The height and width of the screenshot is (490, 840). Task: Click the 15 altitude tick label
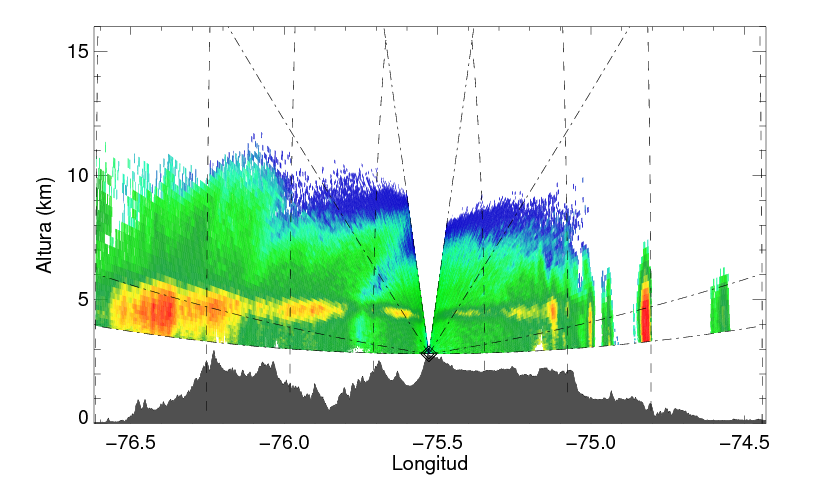[77, 51]
